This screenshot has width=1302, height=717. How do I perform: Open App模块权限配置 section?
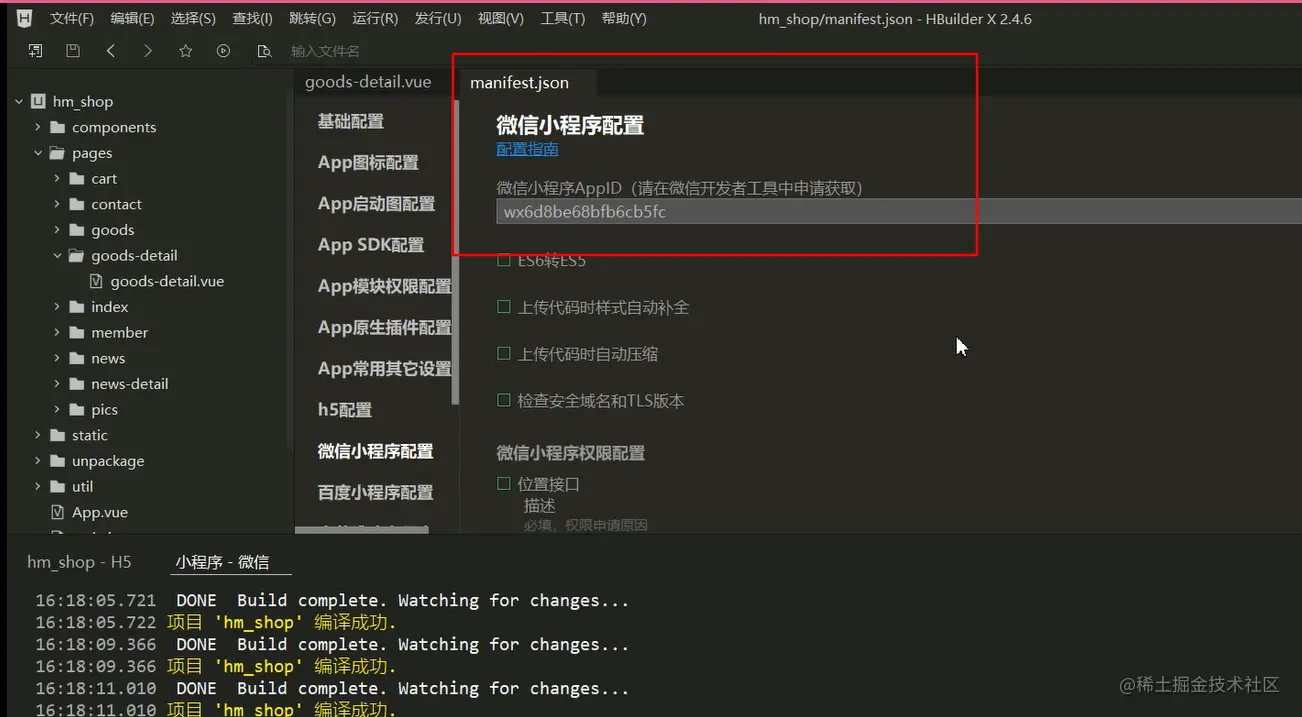coord(385,286)
